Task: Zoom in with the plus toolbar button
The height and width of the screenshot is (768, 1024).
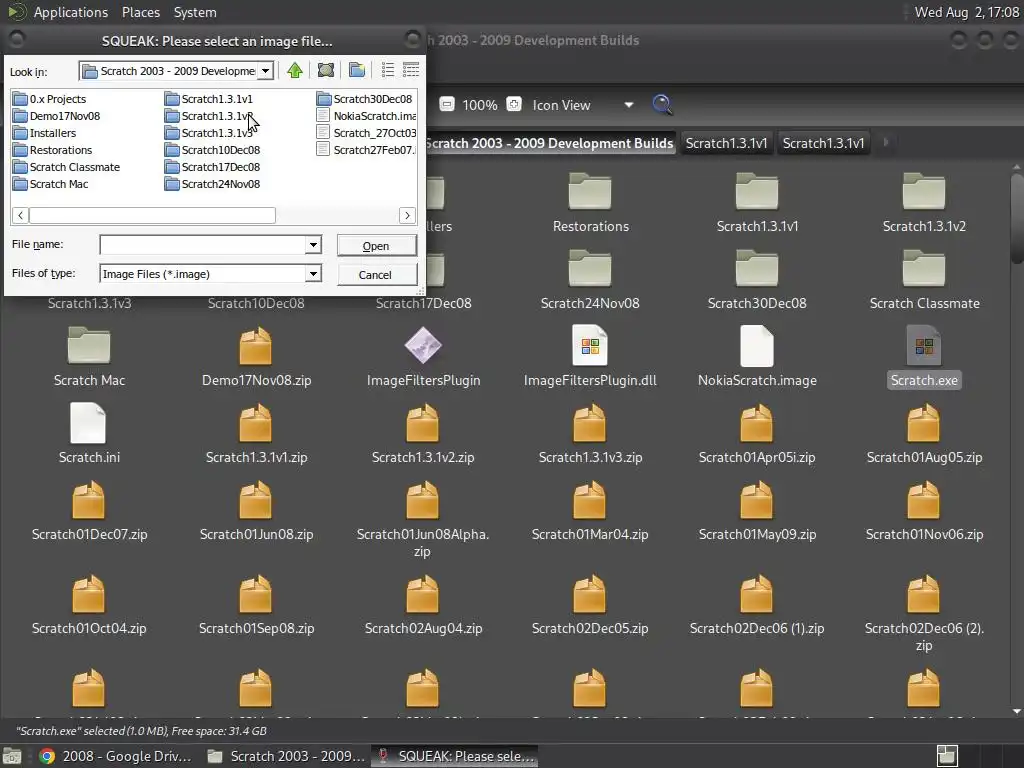Action: tap(515, 104)
